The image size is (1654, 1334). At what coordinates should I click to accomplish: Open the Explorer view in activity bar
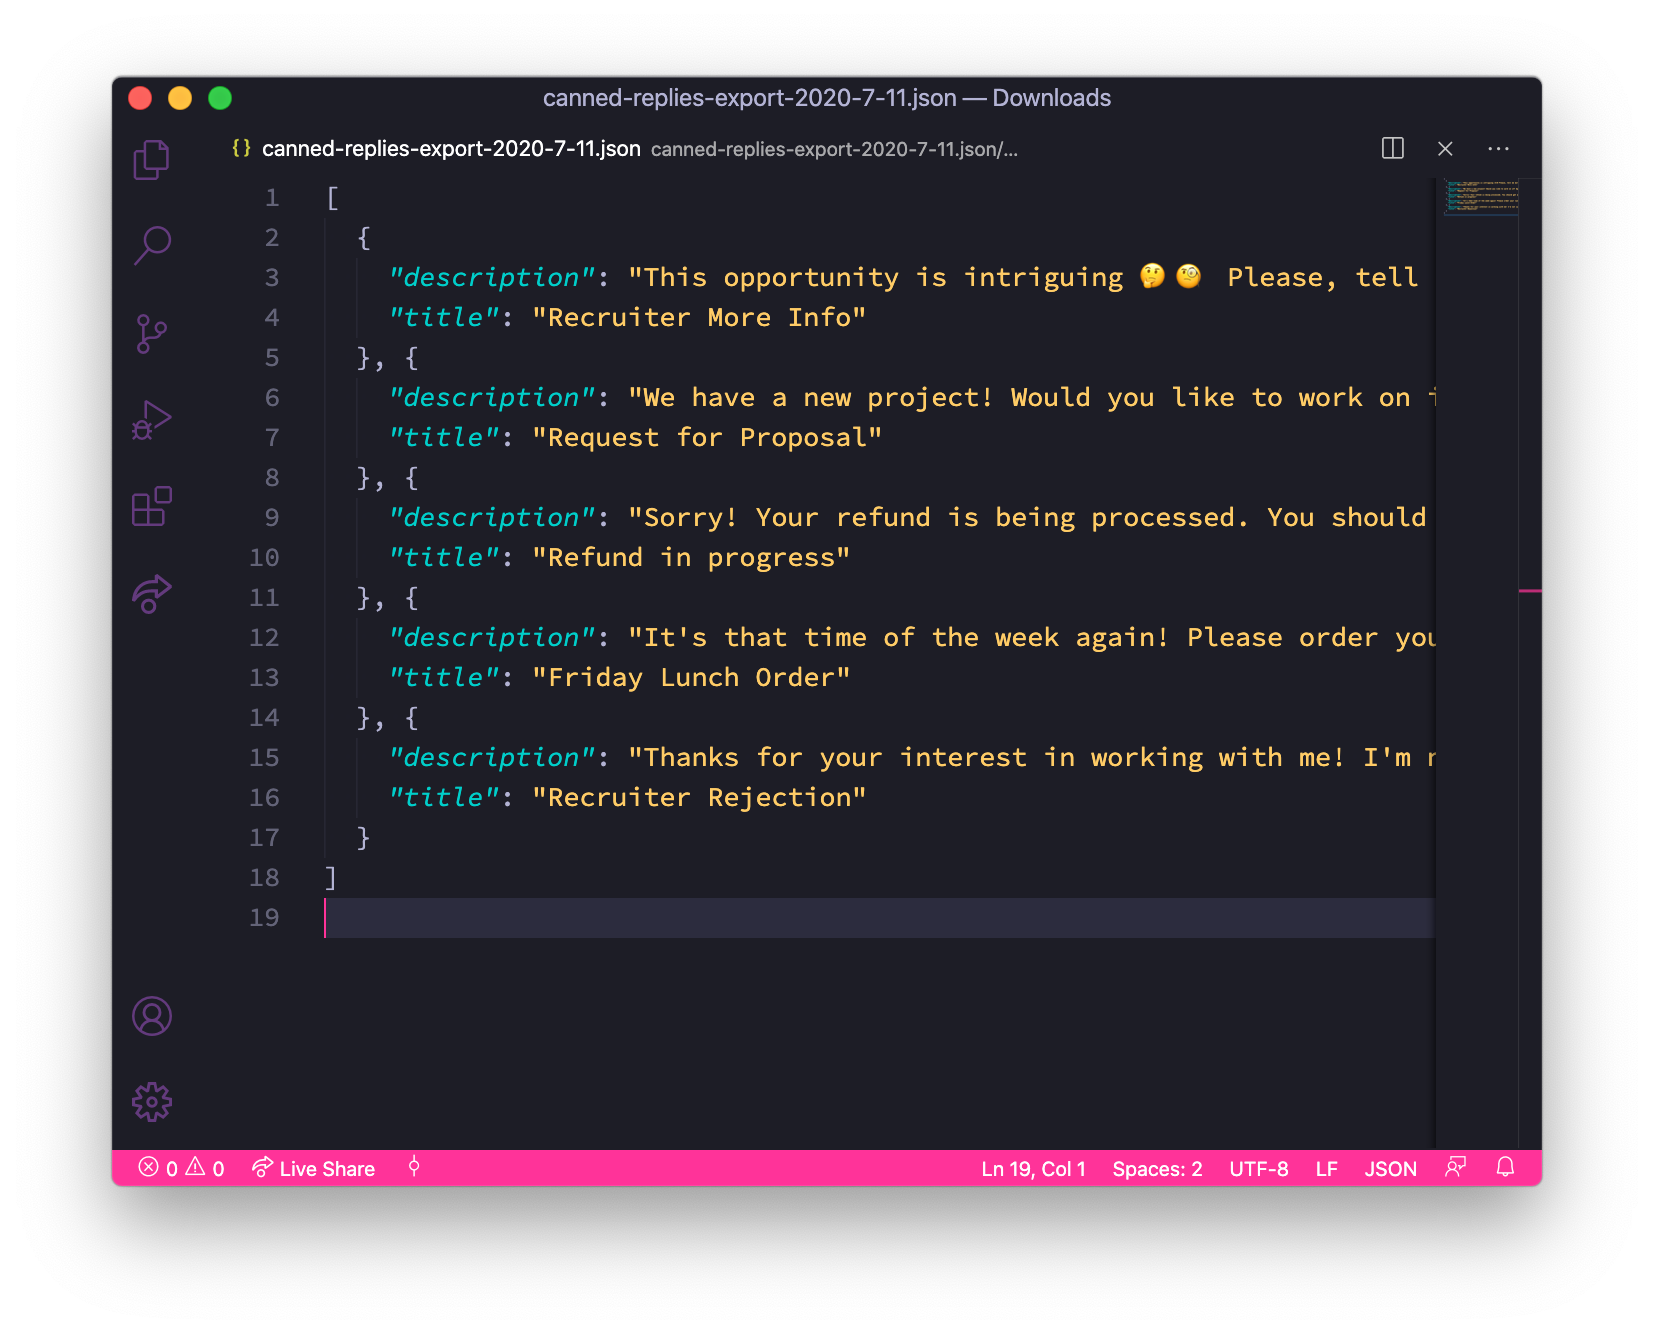(x=151, y=160)
